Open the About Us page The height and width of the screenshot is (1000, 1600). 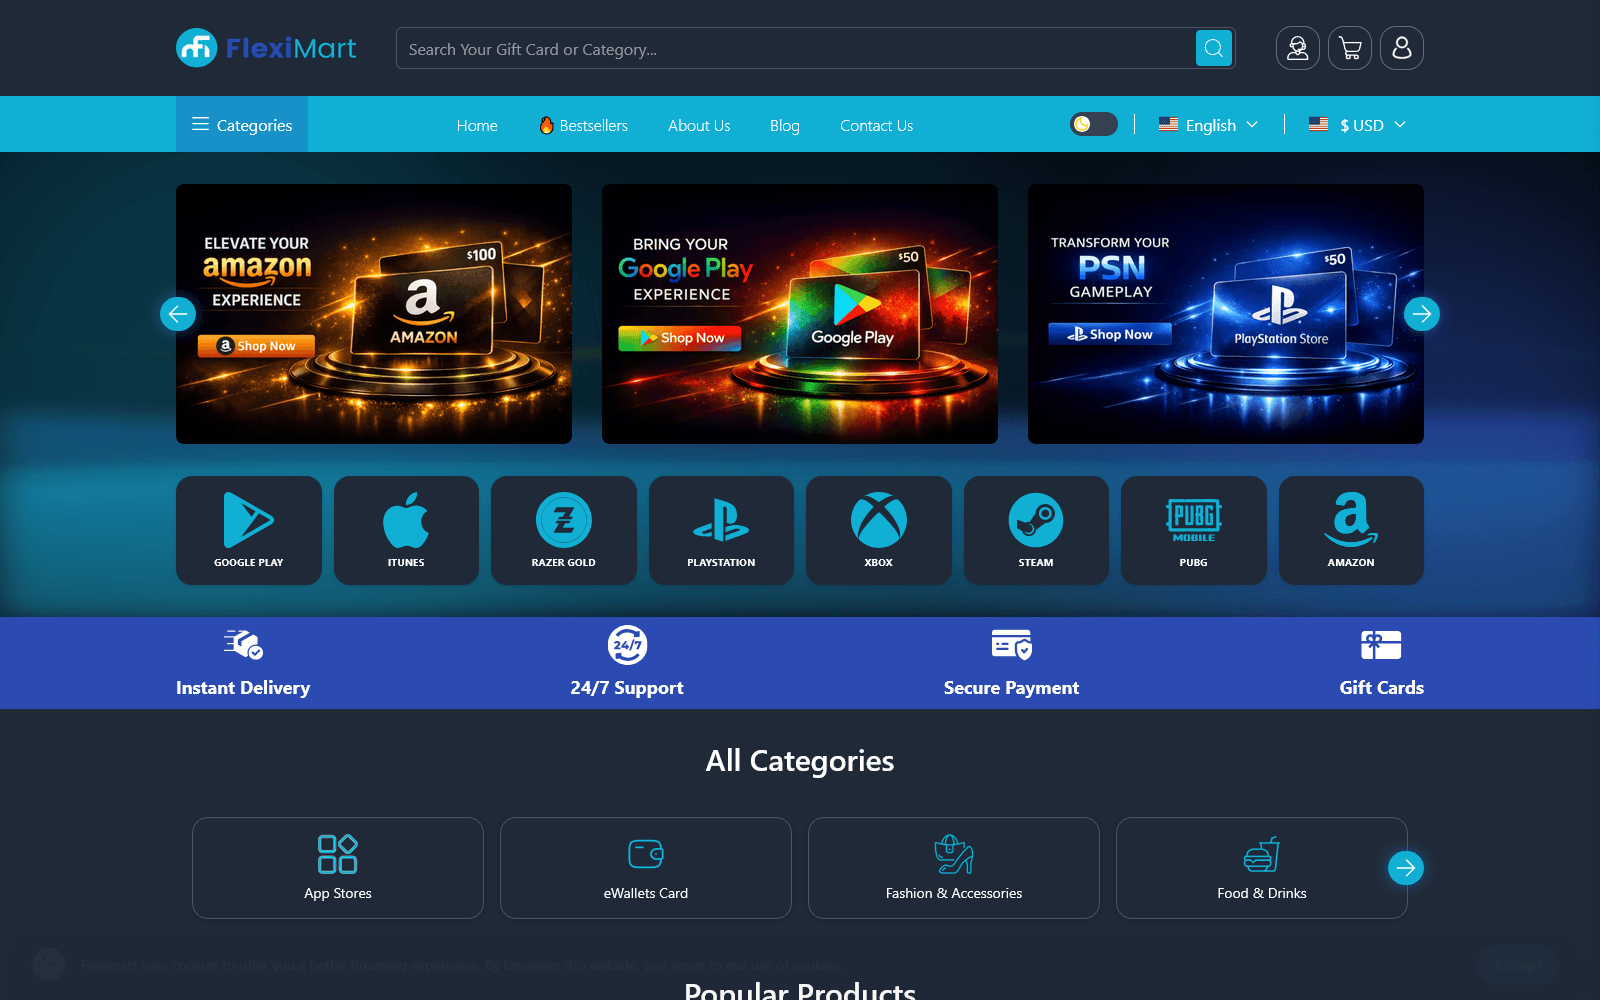(x=699, y=125)
